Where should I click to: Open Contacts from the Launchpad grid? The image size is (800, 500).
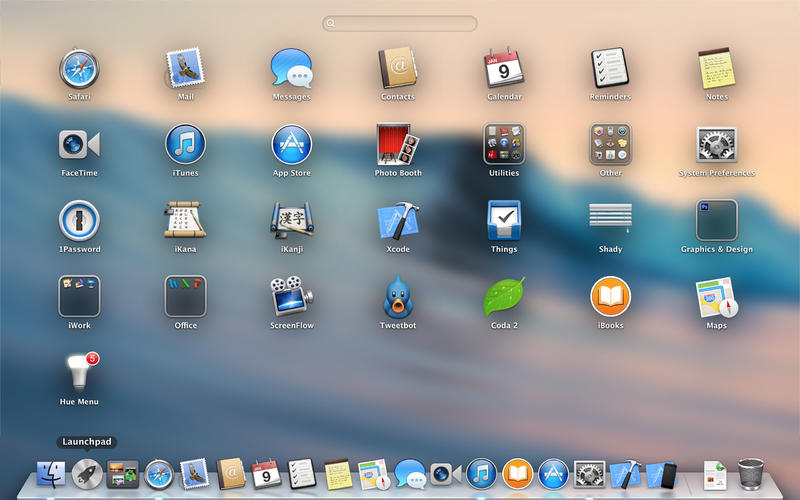coord(398,68)
